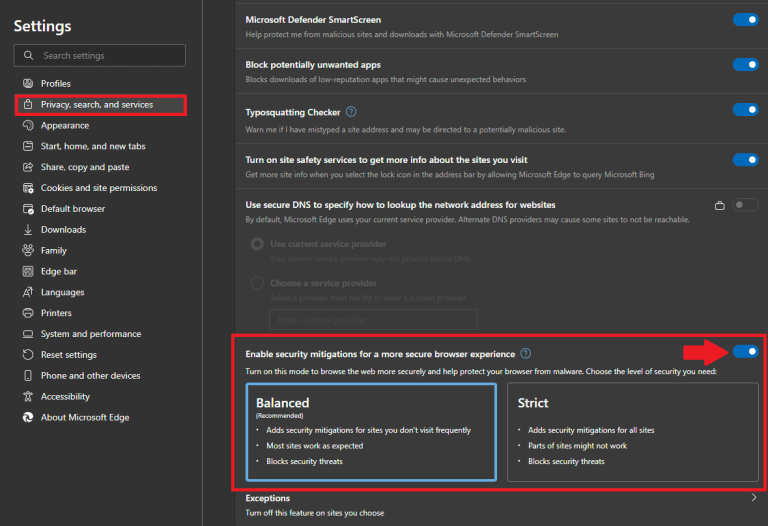
Task: Select Use current service provider radio
Action: (x=257, y=244)
